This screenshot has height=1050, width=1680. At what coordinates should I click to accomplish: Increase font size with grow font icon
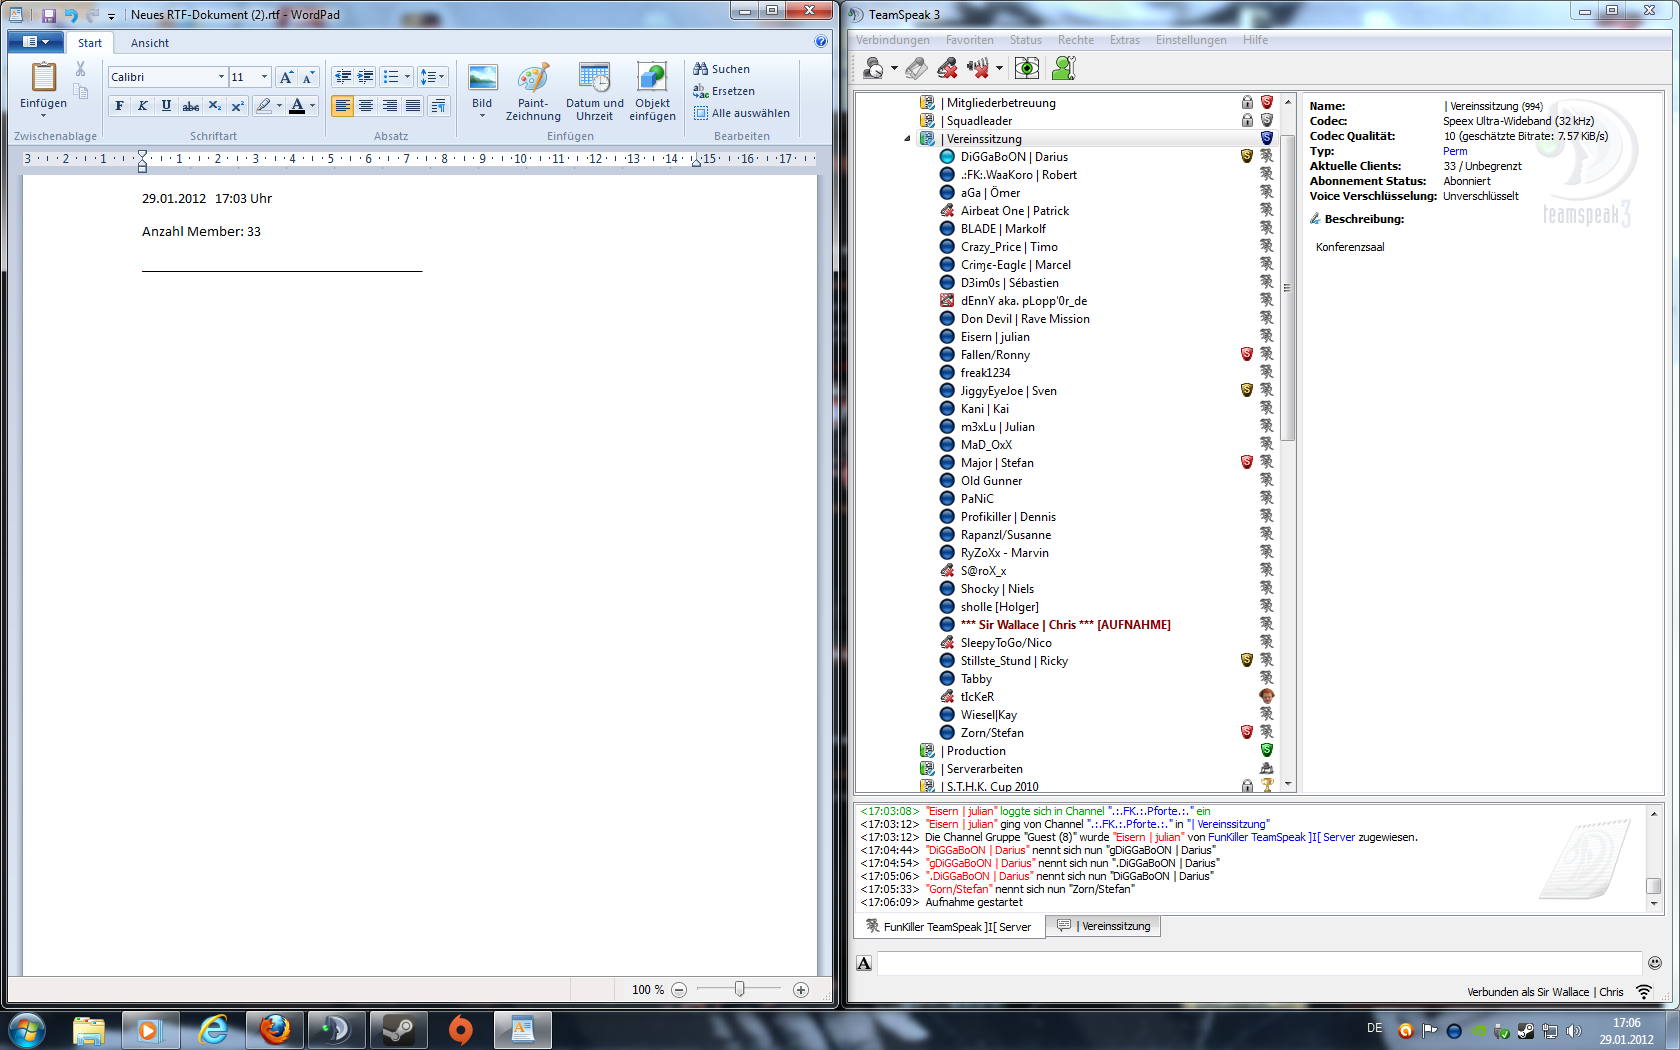pos(286,77)
